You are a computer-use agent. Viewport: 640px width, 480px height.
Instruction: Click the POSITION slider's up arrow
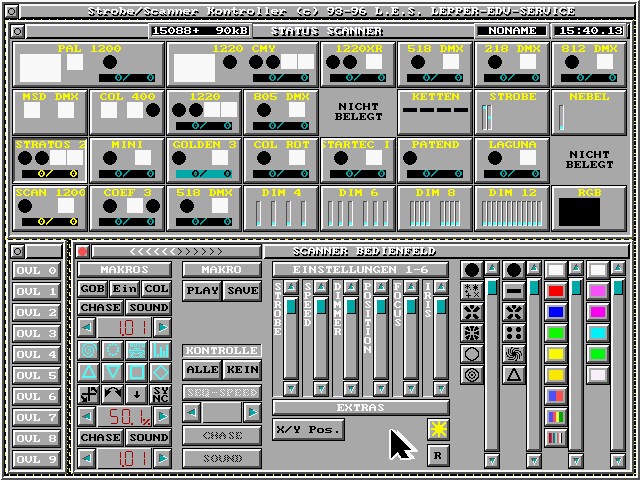pos(381,287)
